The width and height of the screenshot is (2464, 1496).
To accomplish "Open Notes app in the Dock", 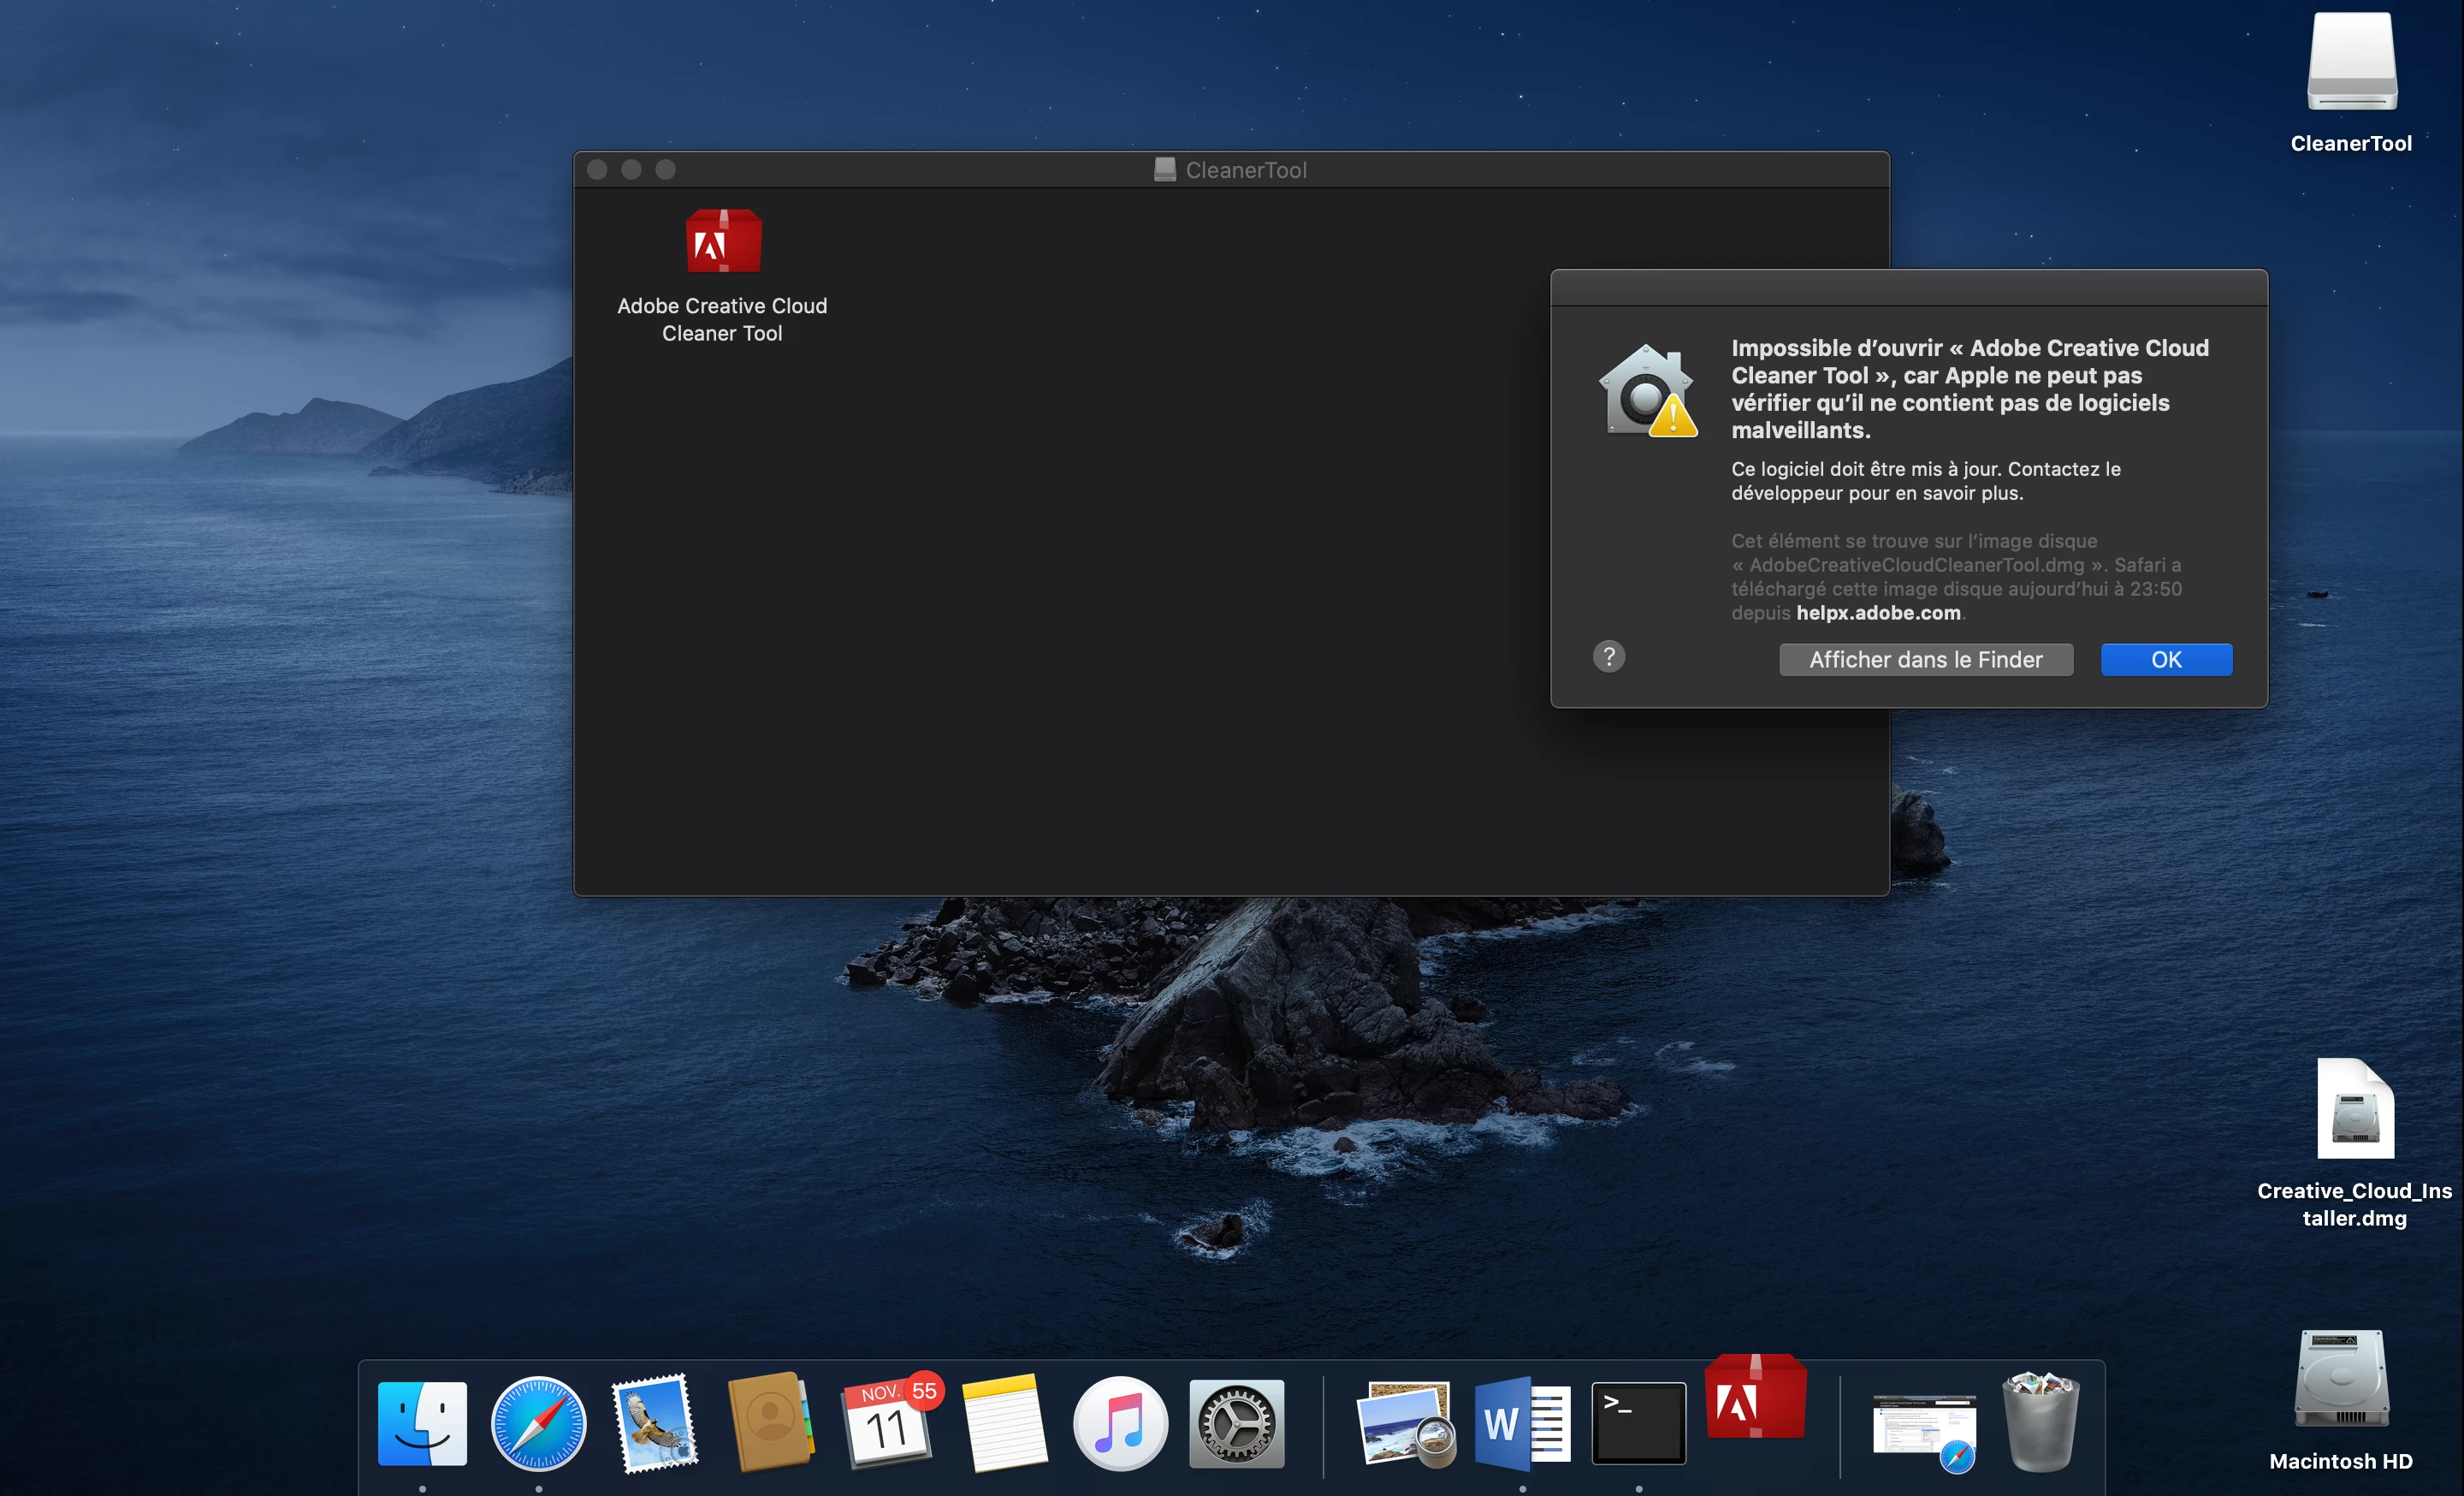I will pyautogui.click(x=1004, y=1423).
